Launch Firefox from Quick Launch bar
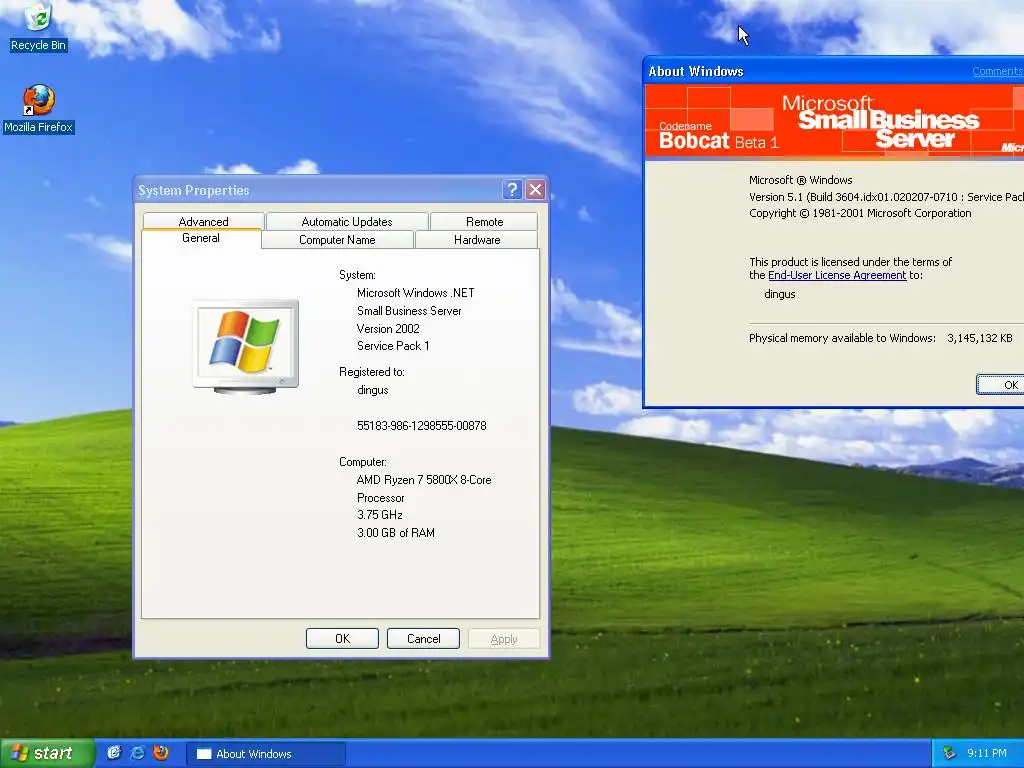The height and width of the screenshot is (768, 1024). [x=161, y=753]
